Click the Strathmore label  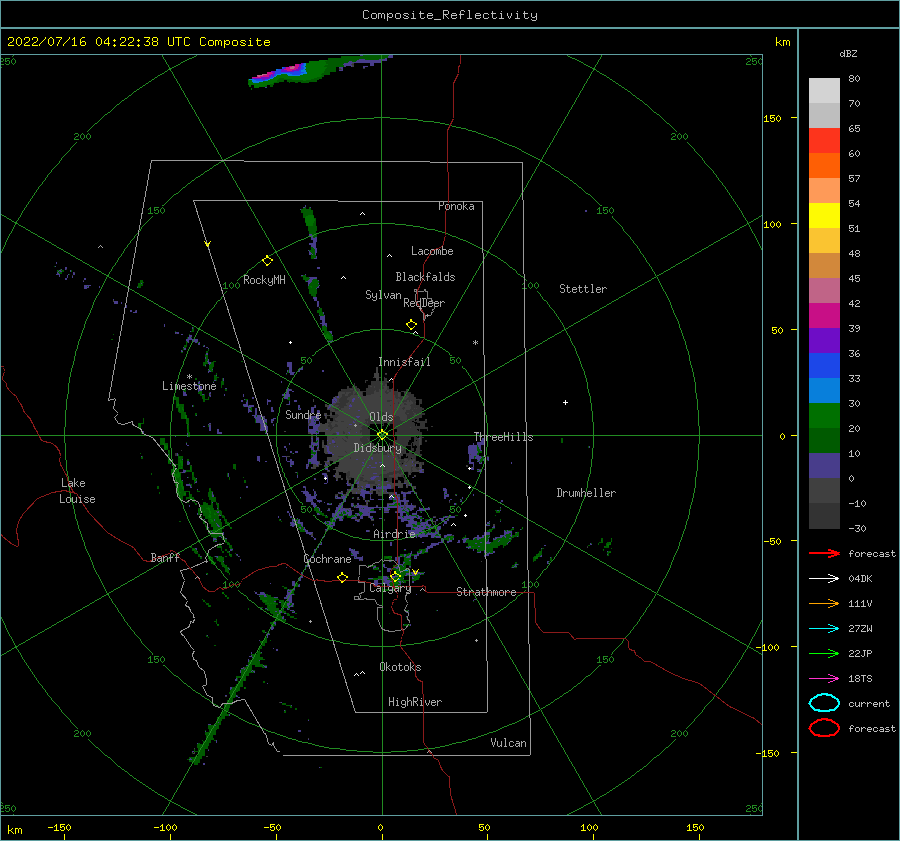(486, 592)
